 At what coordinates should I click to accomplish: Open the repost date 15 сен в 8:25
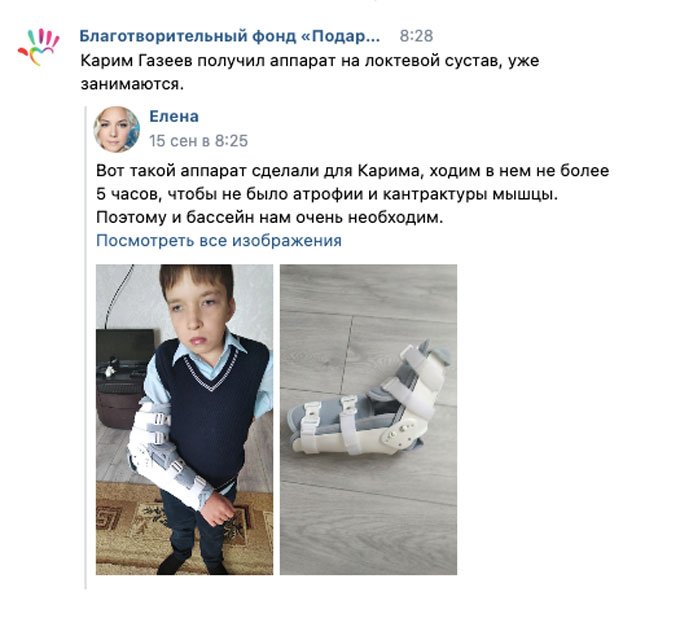coord(198,141)
